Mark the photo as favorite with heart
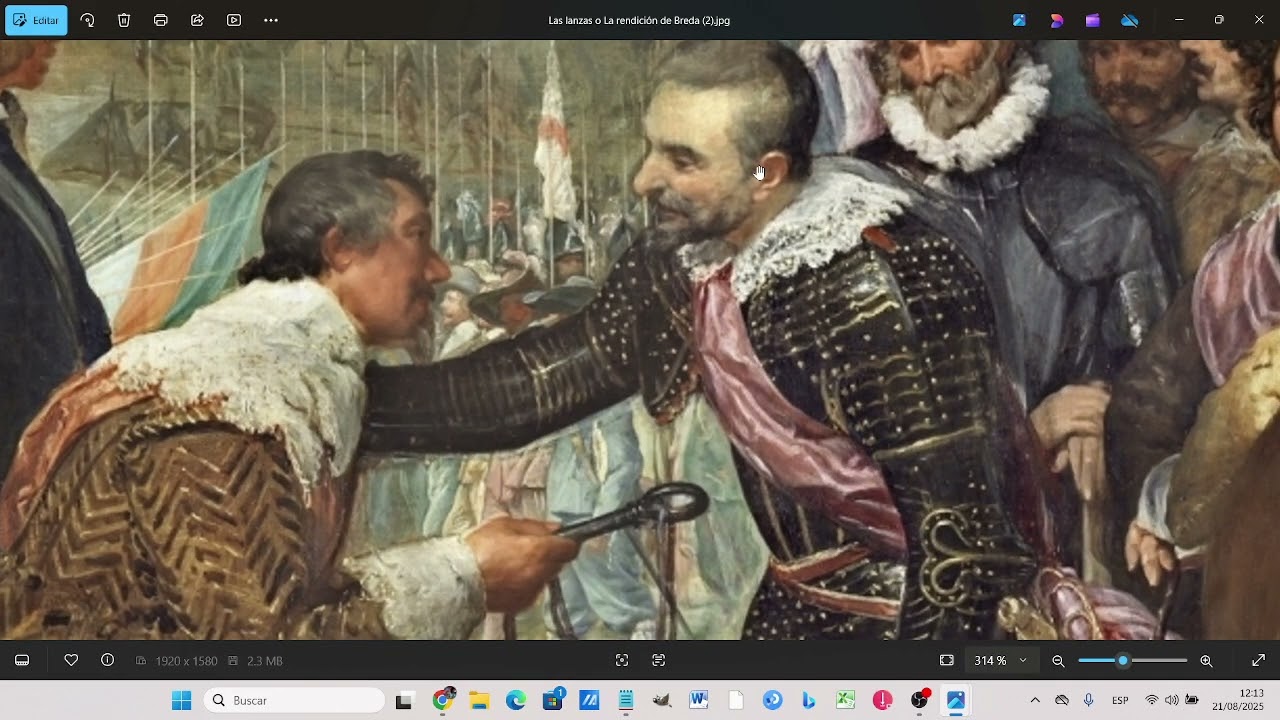 (71, 660)
